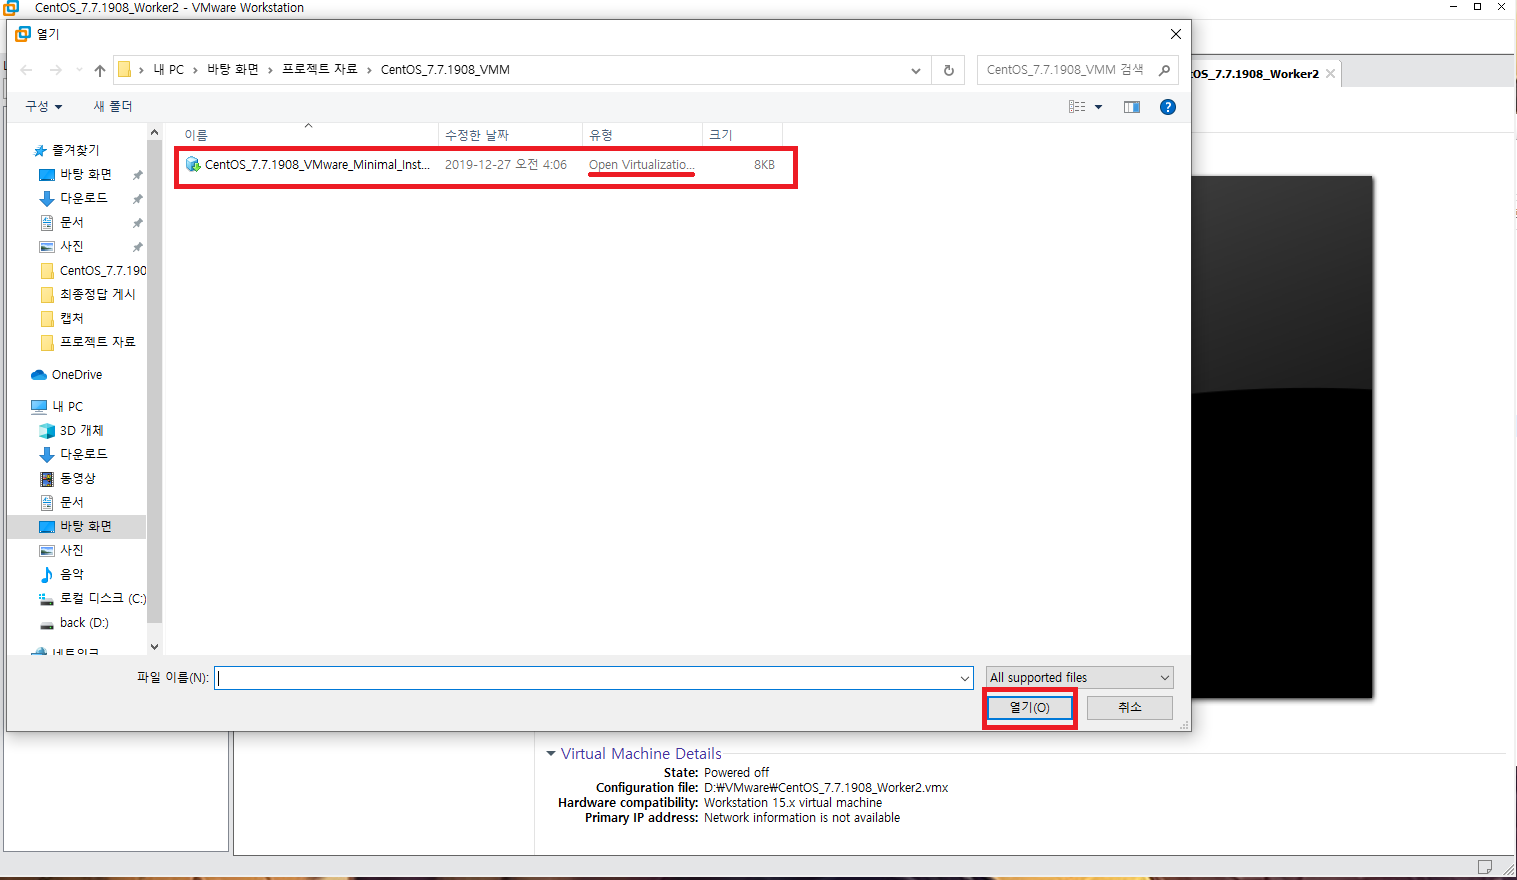This screenshot has width=1517, height=880.
Task: Click the VMware status bar message icon
Action: [x=1485, y=866]
